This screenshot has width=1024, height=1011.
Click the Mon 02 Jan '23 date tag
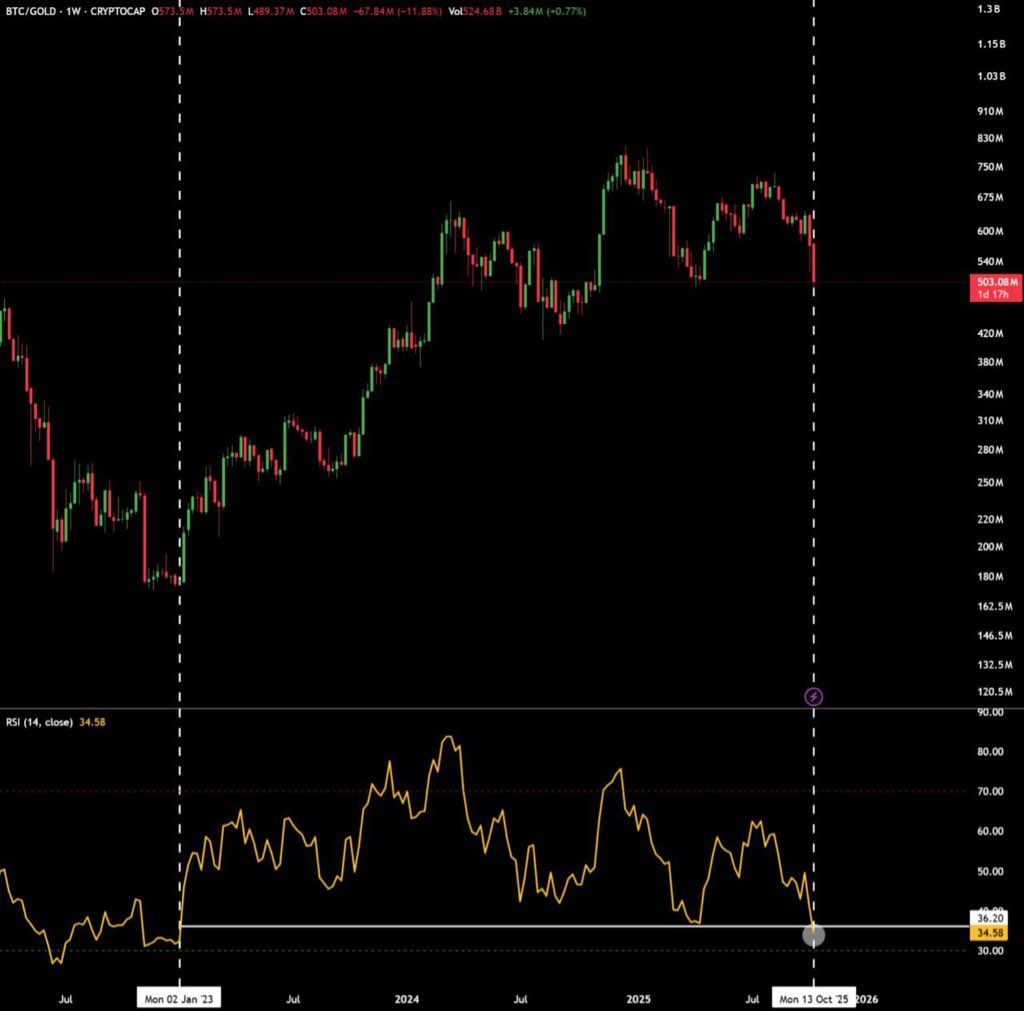(179, 997)
